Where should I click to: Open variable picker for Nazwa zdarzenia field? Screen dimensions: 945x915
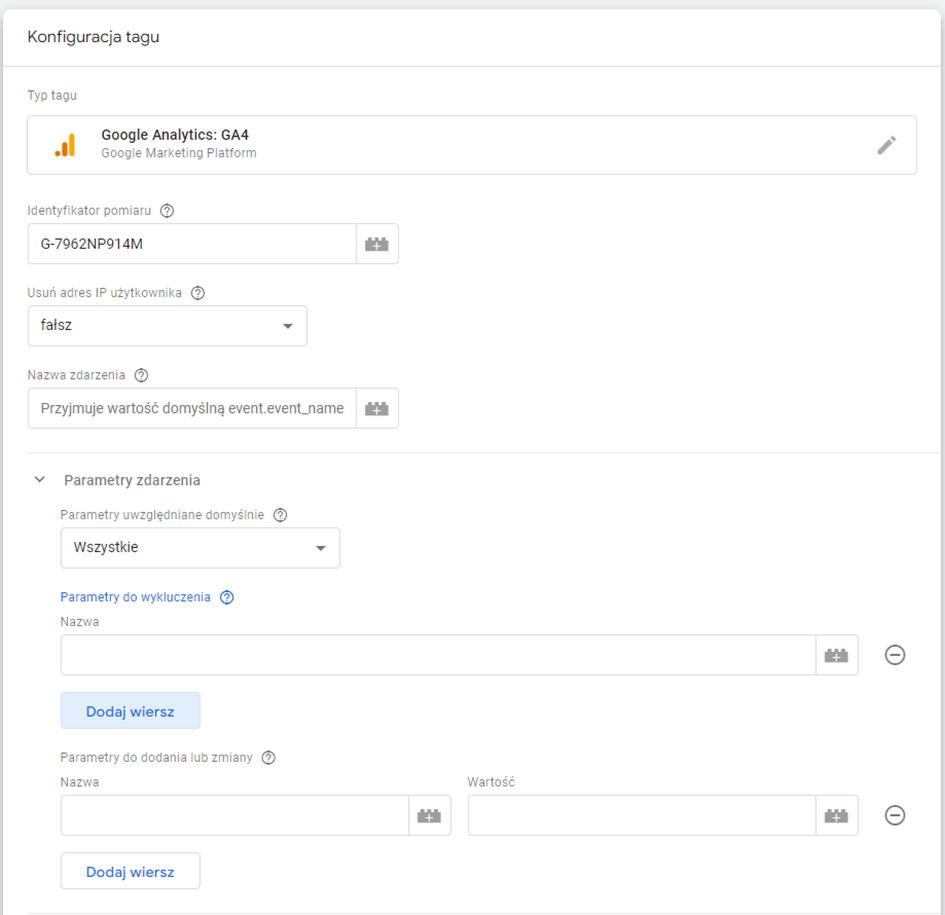(377, 409)
